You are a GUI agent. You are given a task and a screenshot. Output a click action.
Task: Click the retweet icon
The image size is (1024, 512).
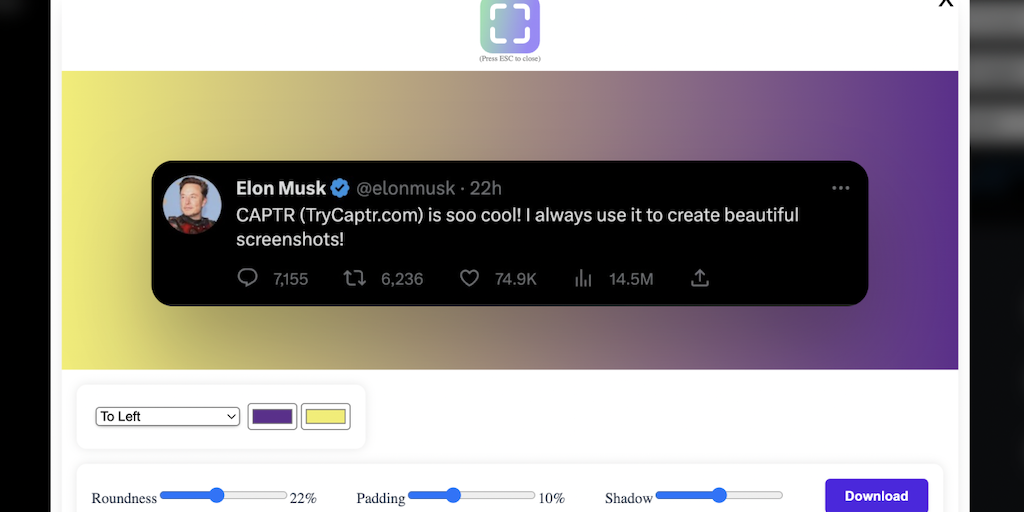(354, 278)
